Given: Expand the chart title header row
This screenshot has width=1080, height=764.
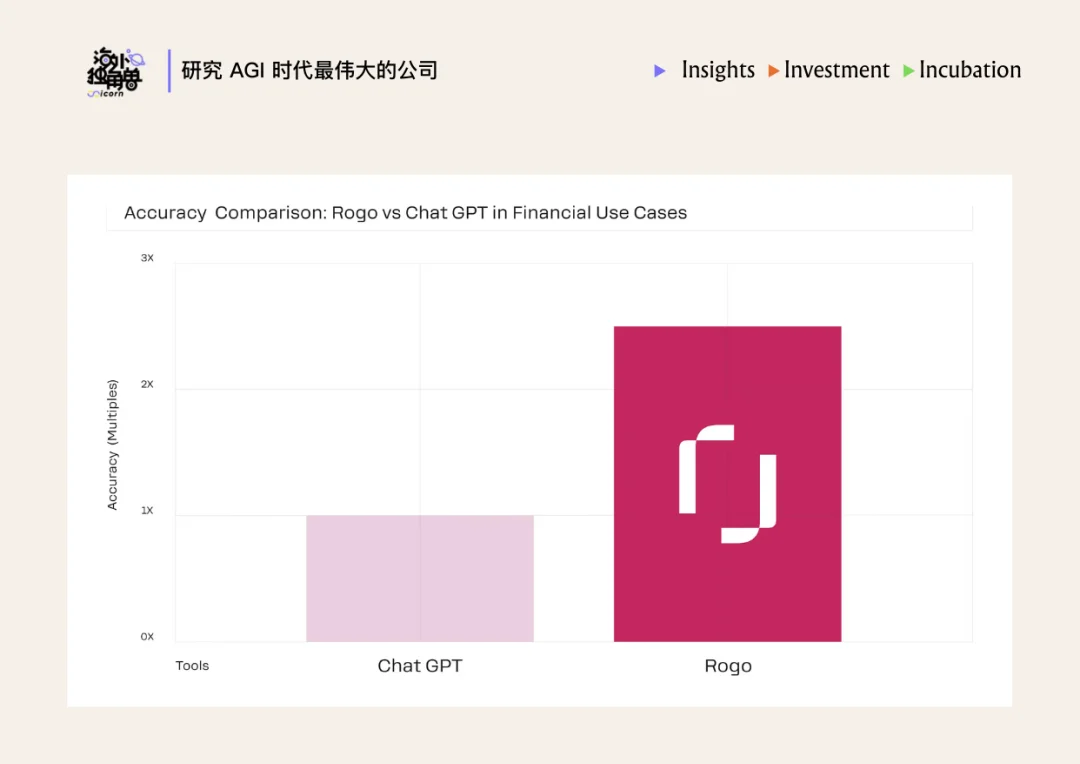Looking at the screenshot, I should pyautogui.click(x=540, y=213).
